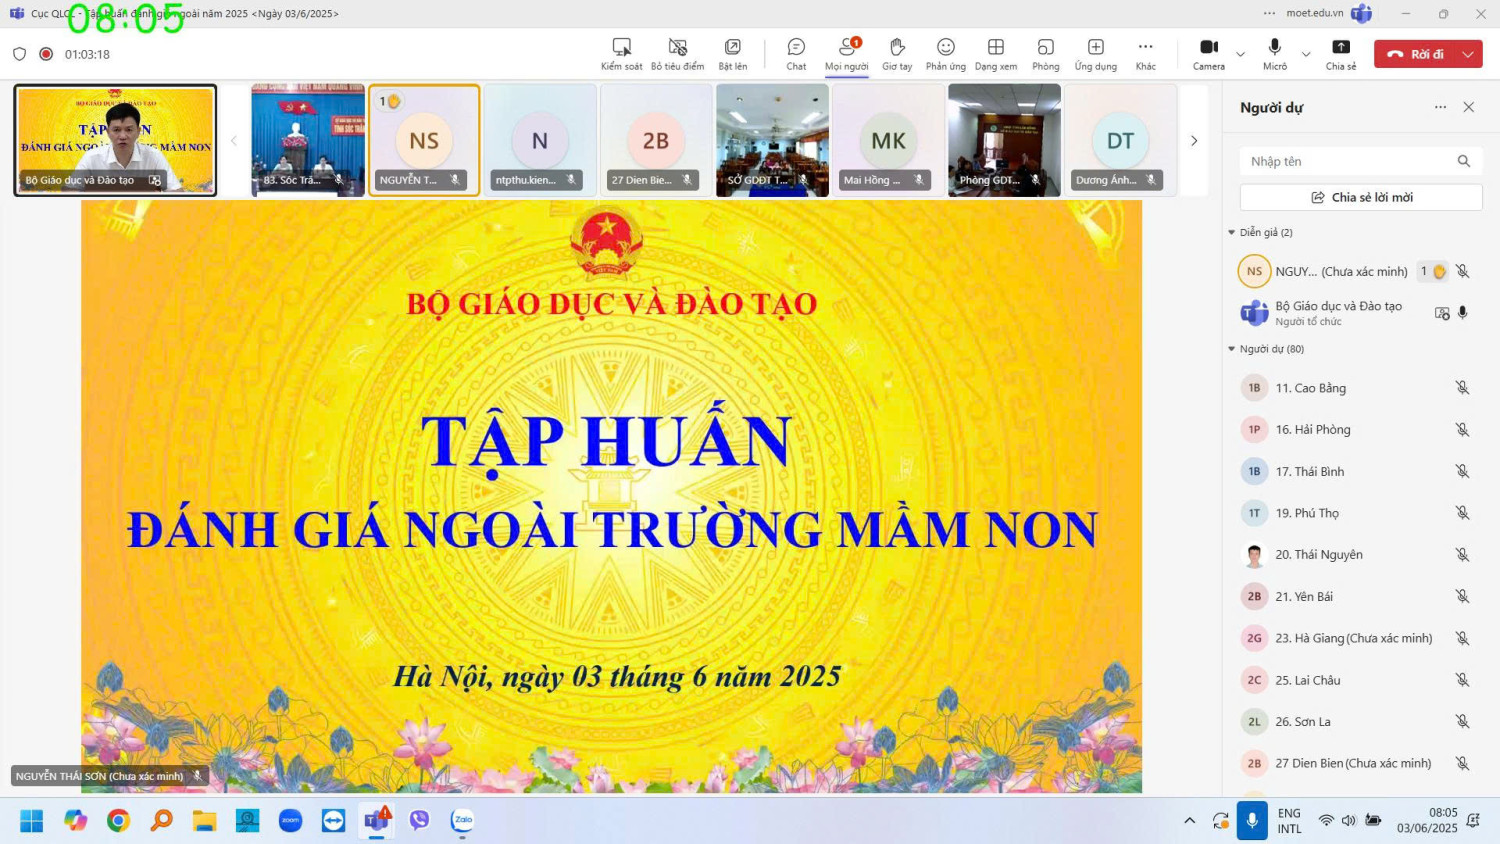Collapse the Diễn giả (2) section
The width and height of the screenshot is (1500, 844).
click(1232, 232)
